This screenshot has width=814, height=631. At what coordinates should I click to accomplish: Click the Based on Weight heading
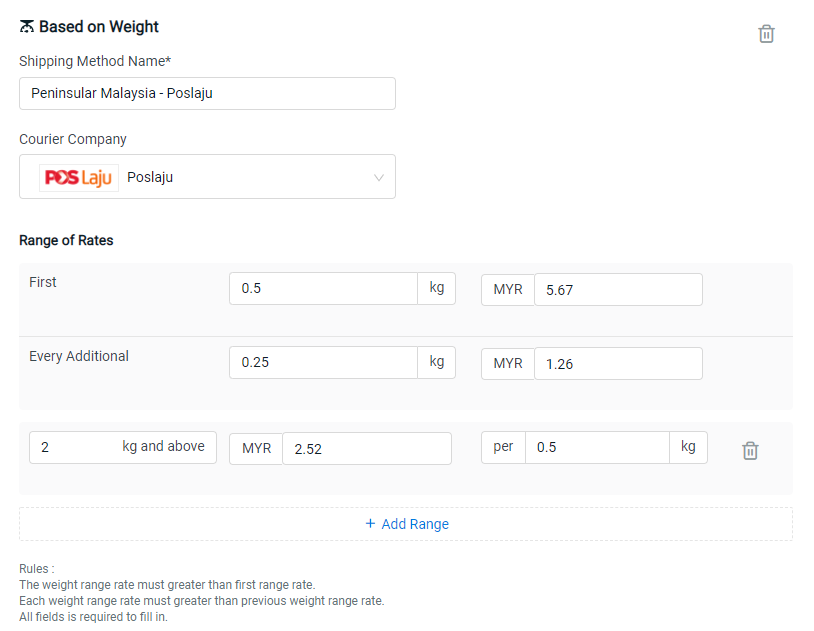[99, 26]
